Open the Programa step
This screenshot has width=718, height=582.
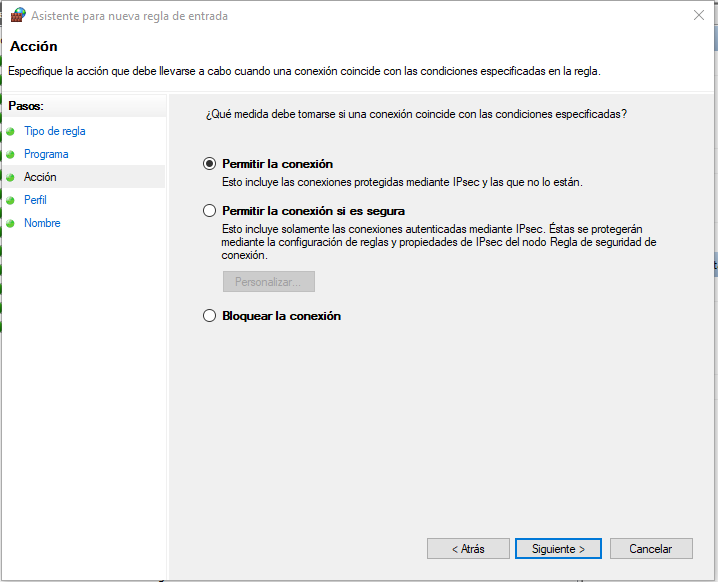pyautogui.click(x=46, y=154)
